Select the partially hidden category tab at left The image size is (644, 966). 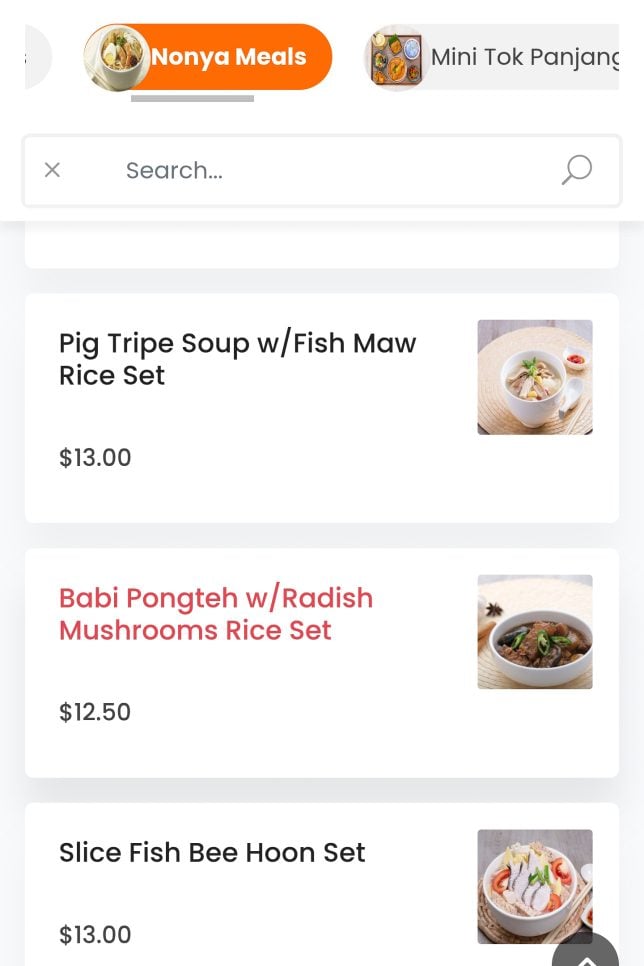point(37,57)
